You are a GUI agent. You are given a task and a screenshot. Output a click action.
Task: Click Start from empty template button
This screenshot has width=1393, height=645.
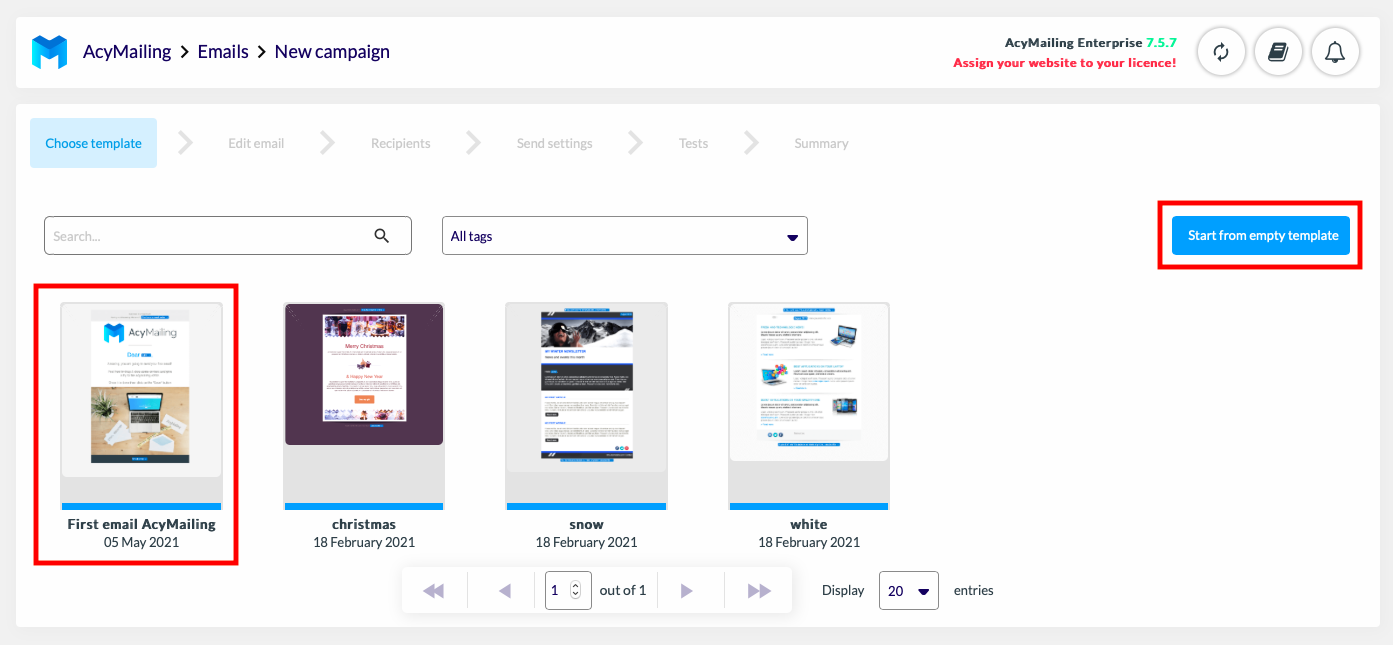pyautogui.click(x=1262, y=236)
